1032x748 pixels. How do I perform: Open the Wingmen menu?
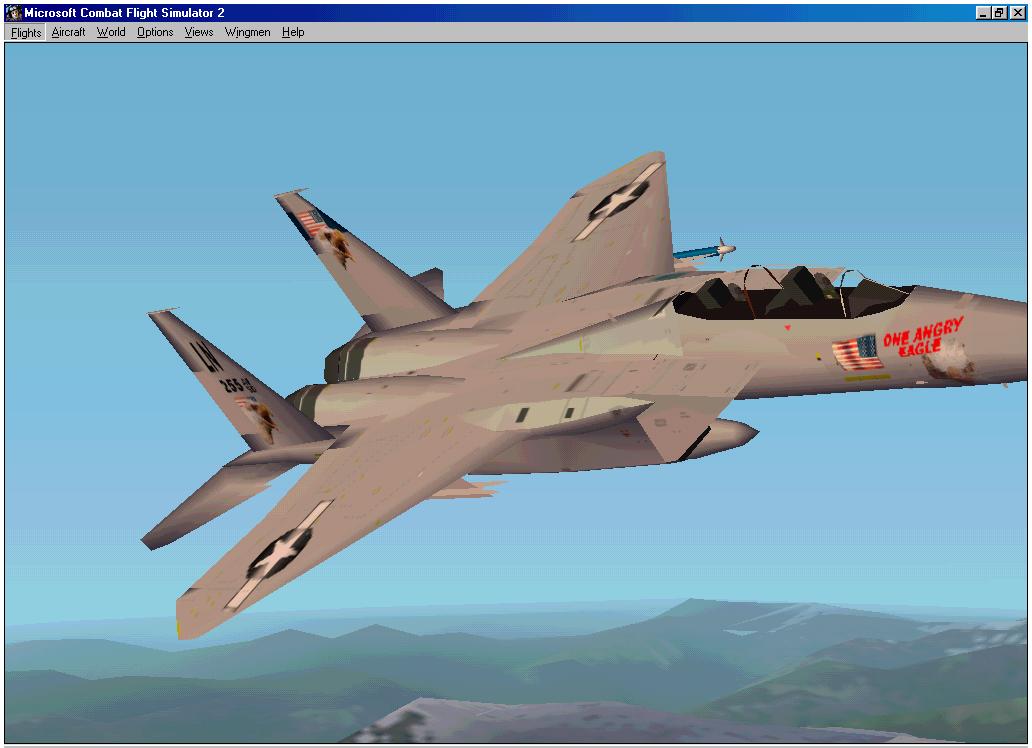pyautogui.click(x=247, y=32)
